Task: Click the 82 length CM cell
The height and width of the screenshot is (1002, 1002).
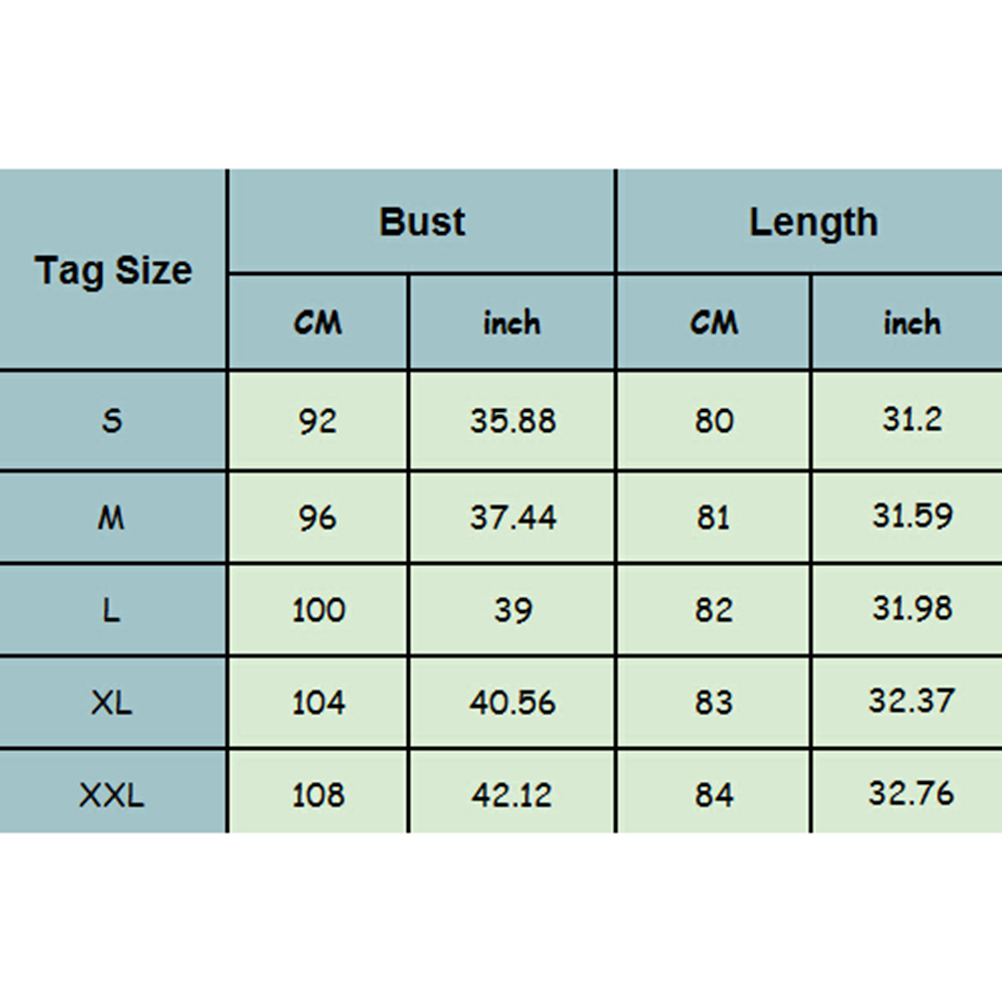Action: (x=714, y=609)
